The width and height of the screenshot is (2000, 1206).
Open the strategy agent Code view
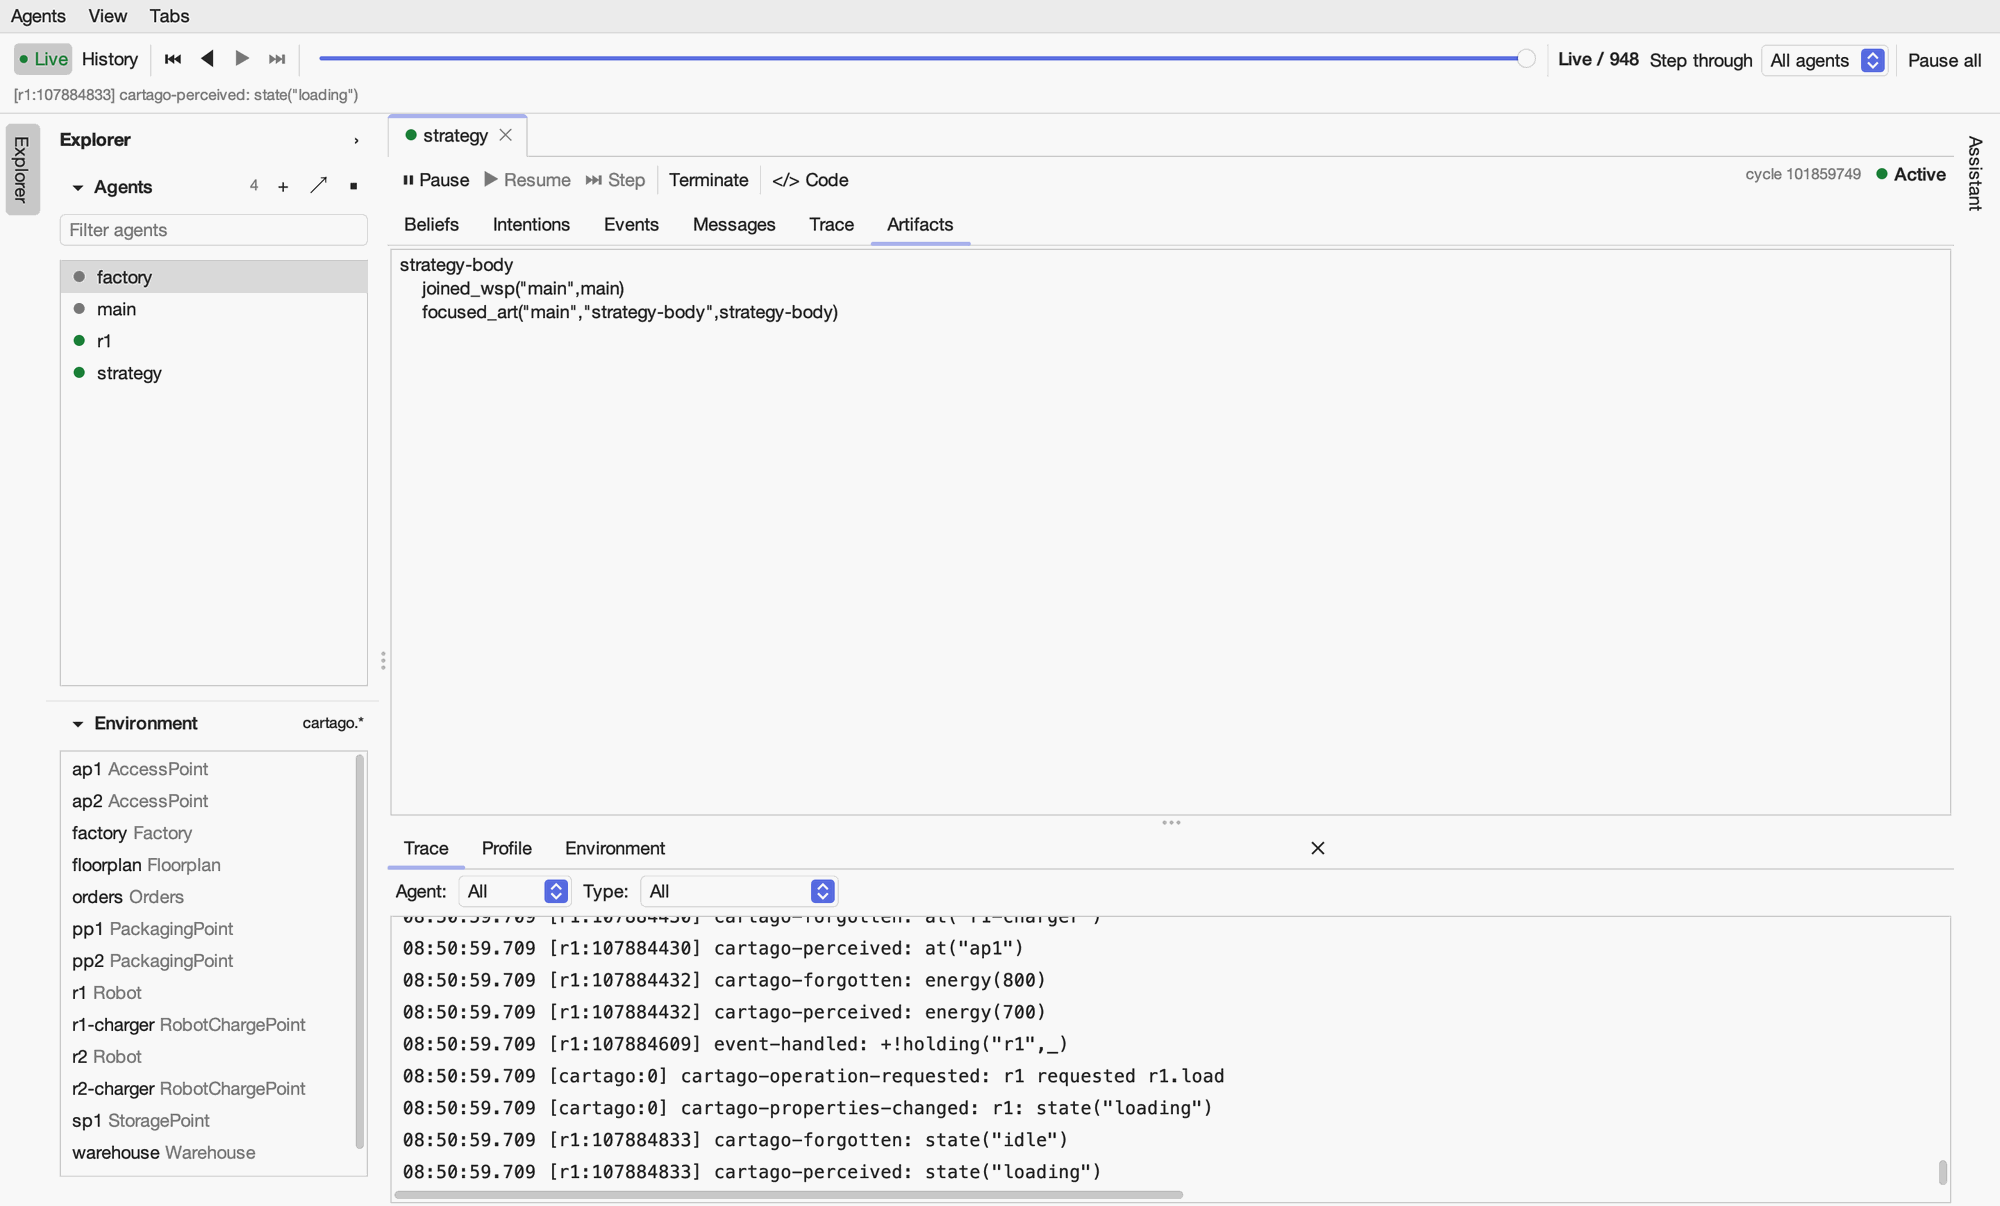(810, 180)
